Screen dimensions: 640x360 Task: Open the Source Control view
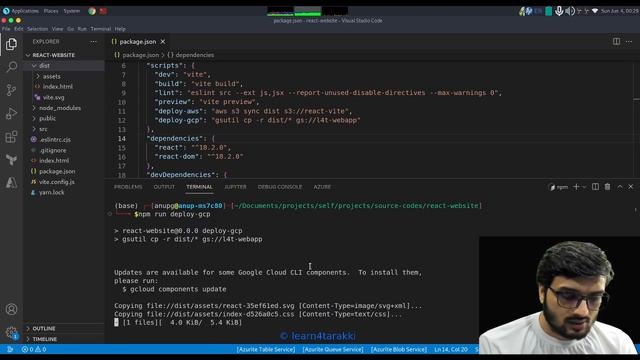click(11, 90)
